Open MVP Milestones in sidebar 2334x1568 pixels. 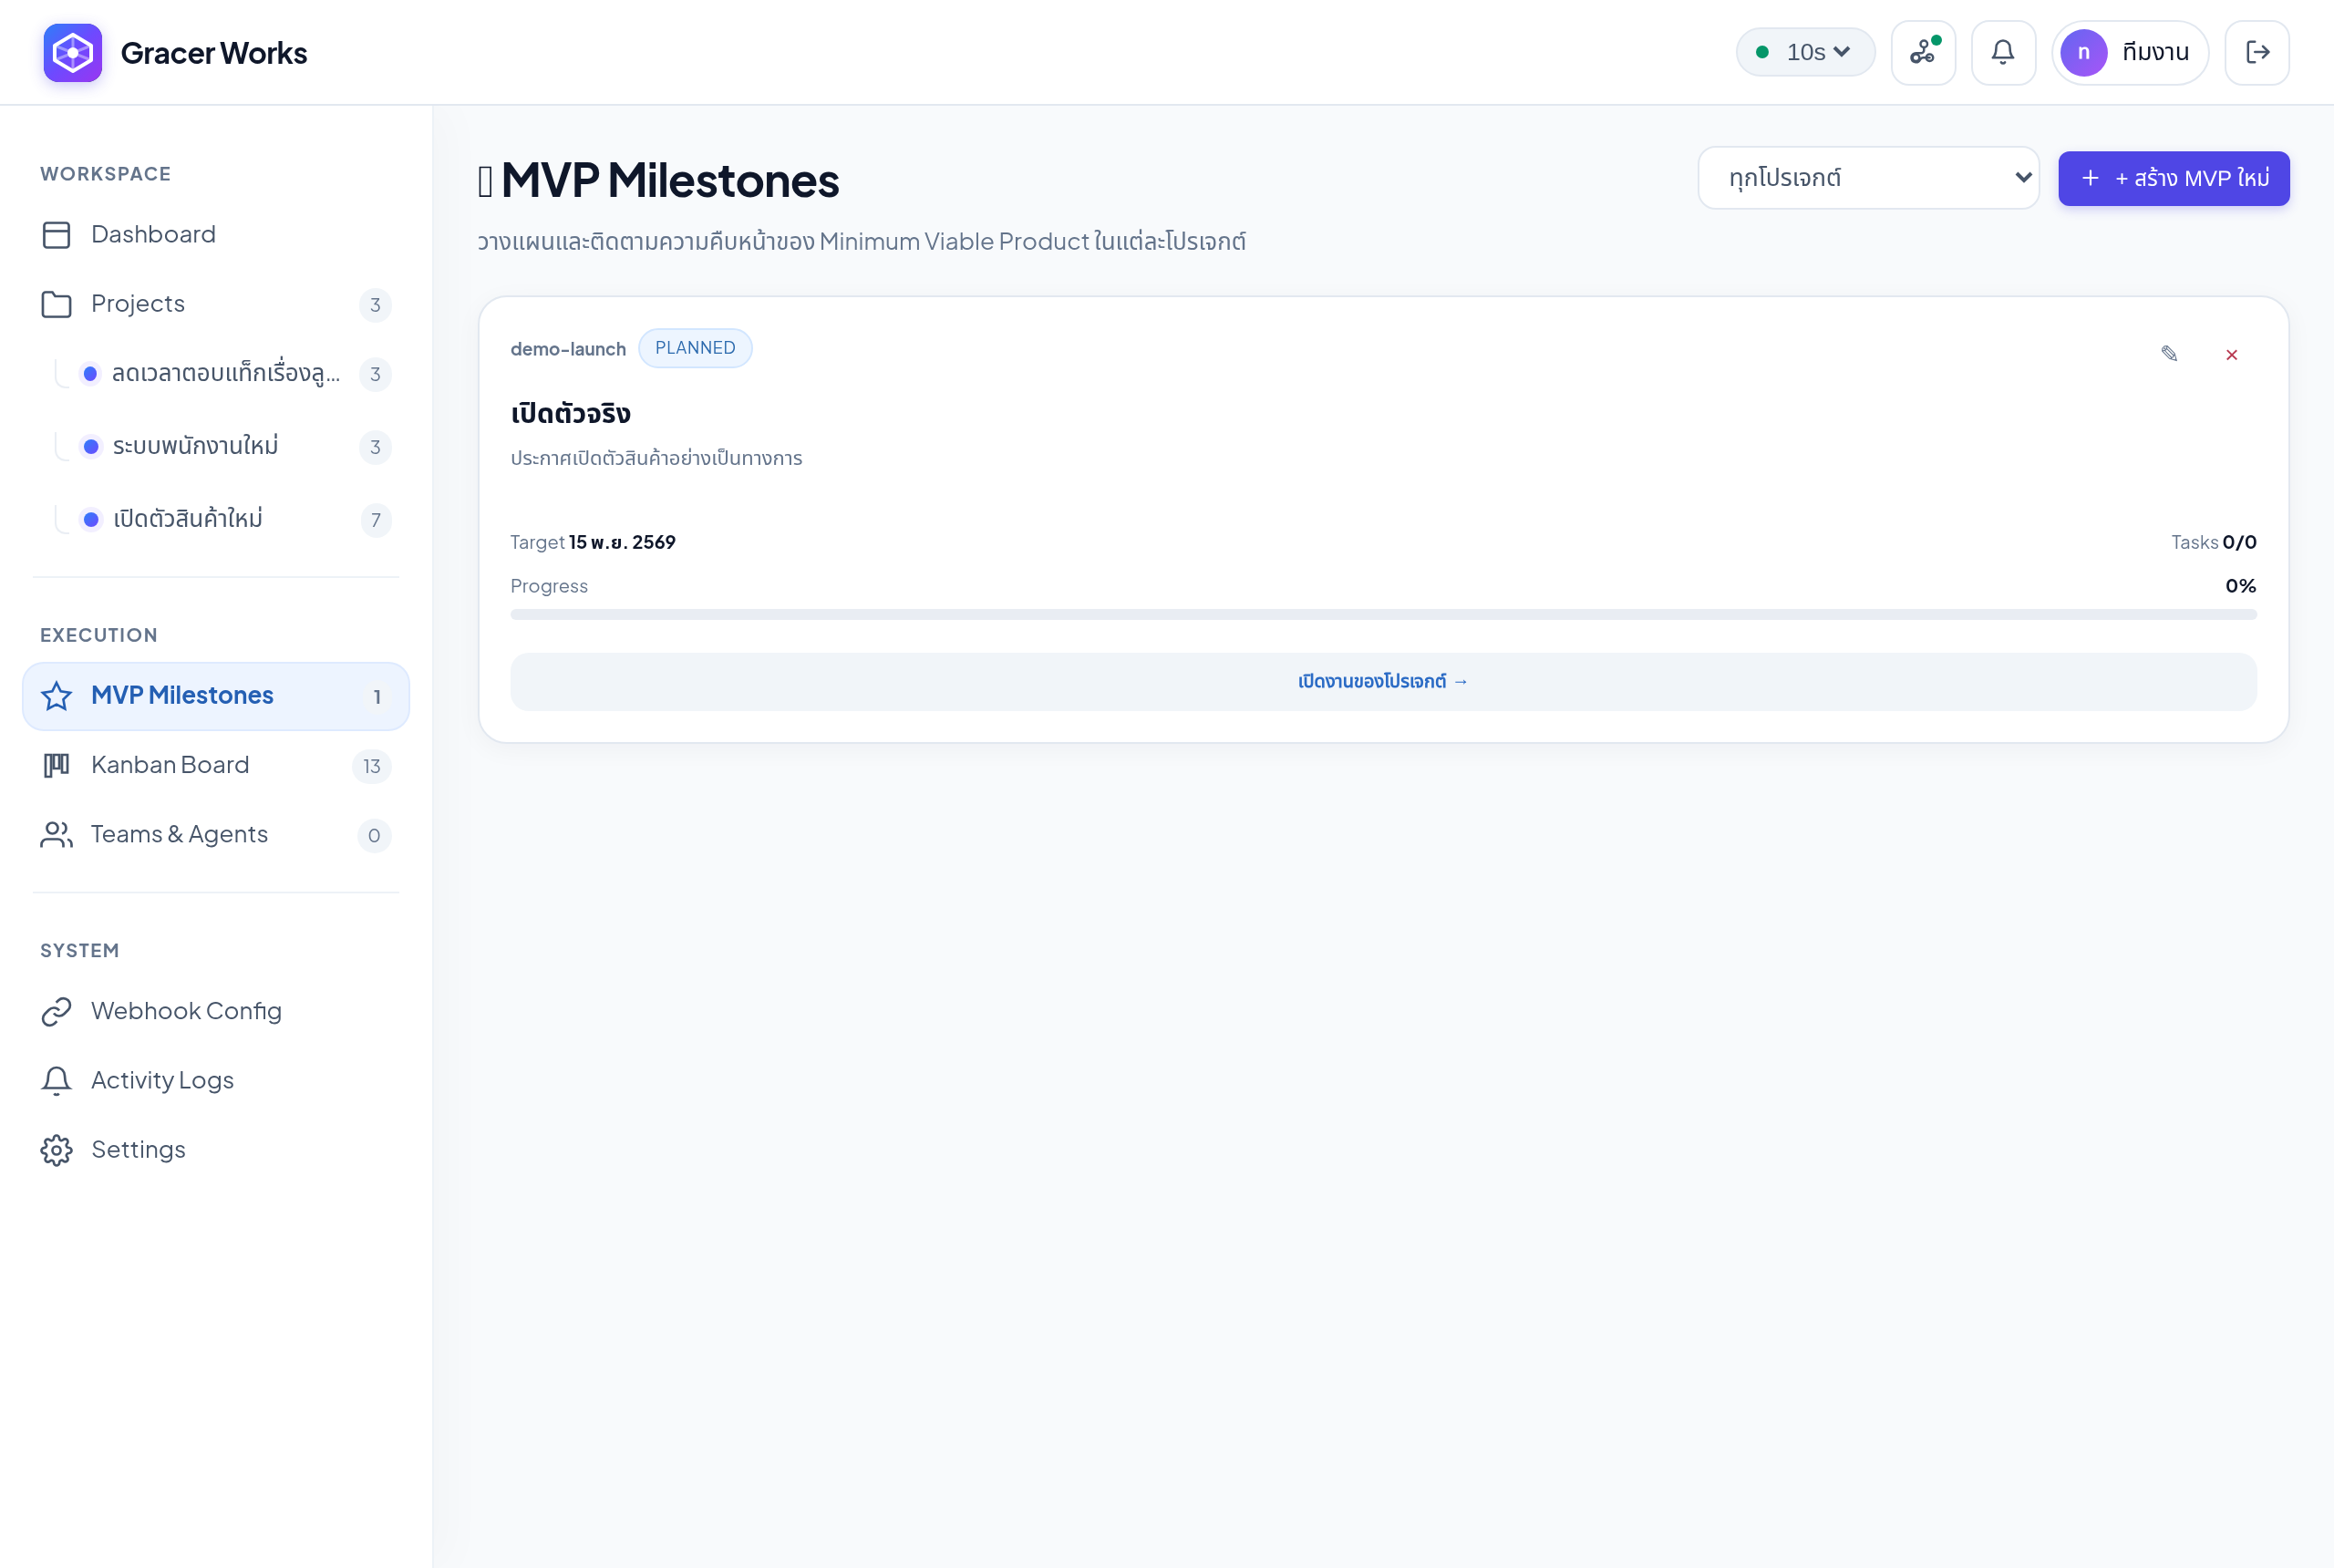coord(216,696)
